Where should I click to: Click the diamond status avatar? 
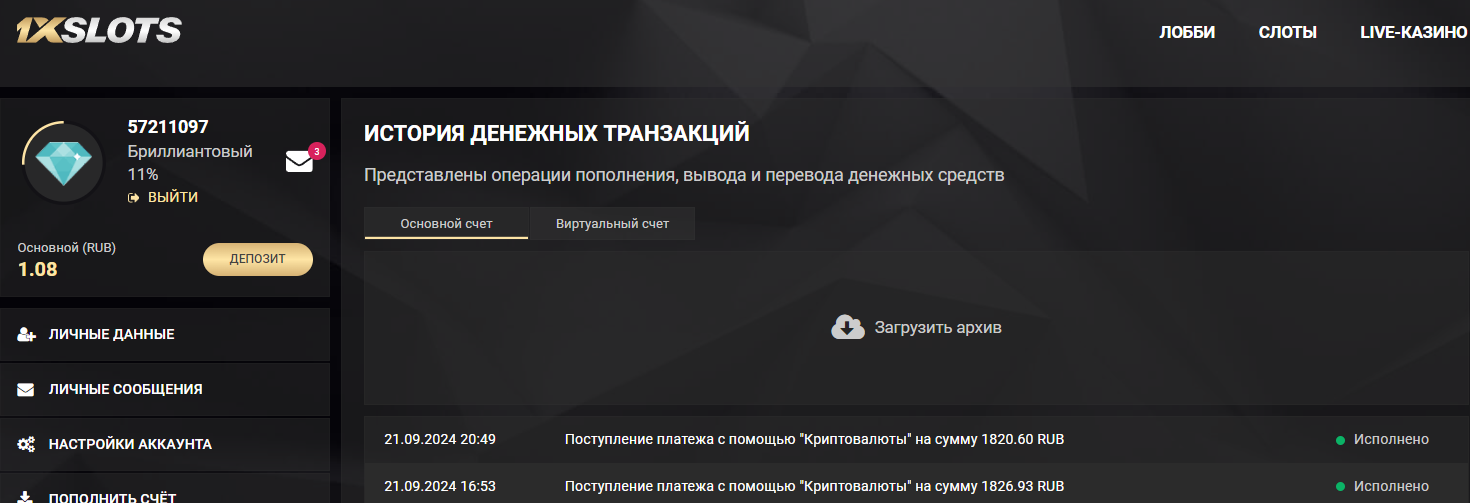pyautogui.click(x=63, y=161)
